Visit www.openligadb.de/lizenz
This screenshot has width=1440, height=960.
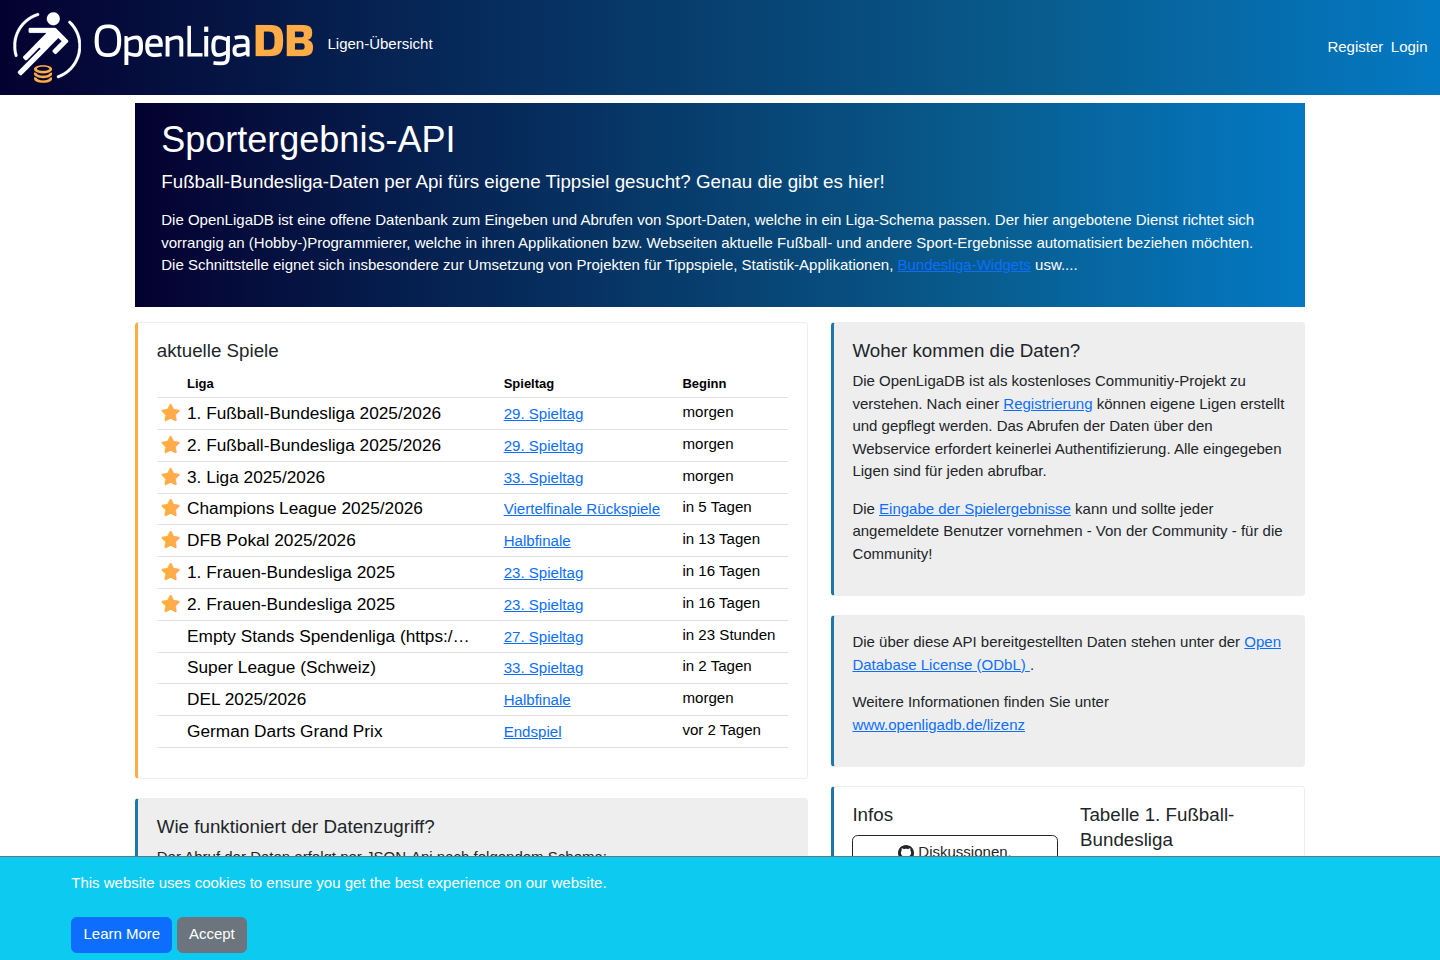point(938,725)
